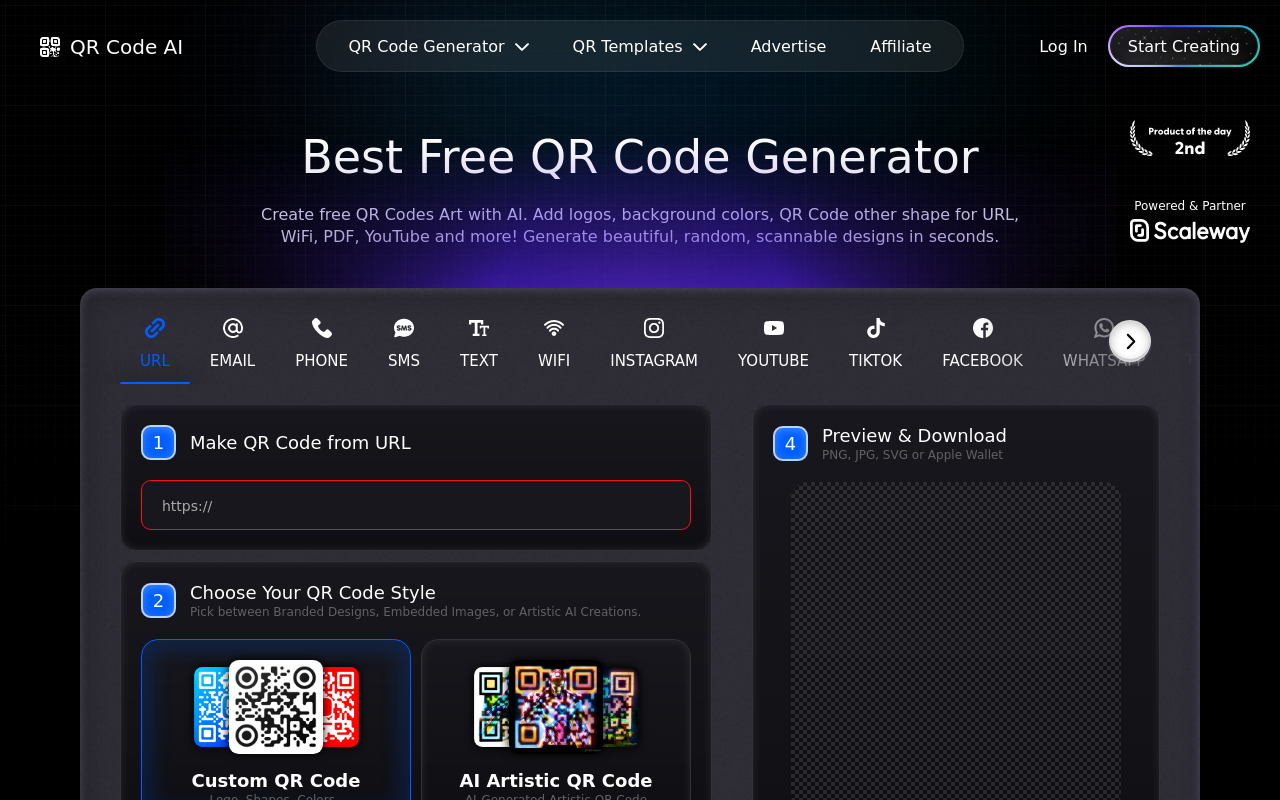Switch to the TEXT tab label
This screenshot has width=1280, height=800.
[x=479, y=361]
